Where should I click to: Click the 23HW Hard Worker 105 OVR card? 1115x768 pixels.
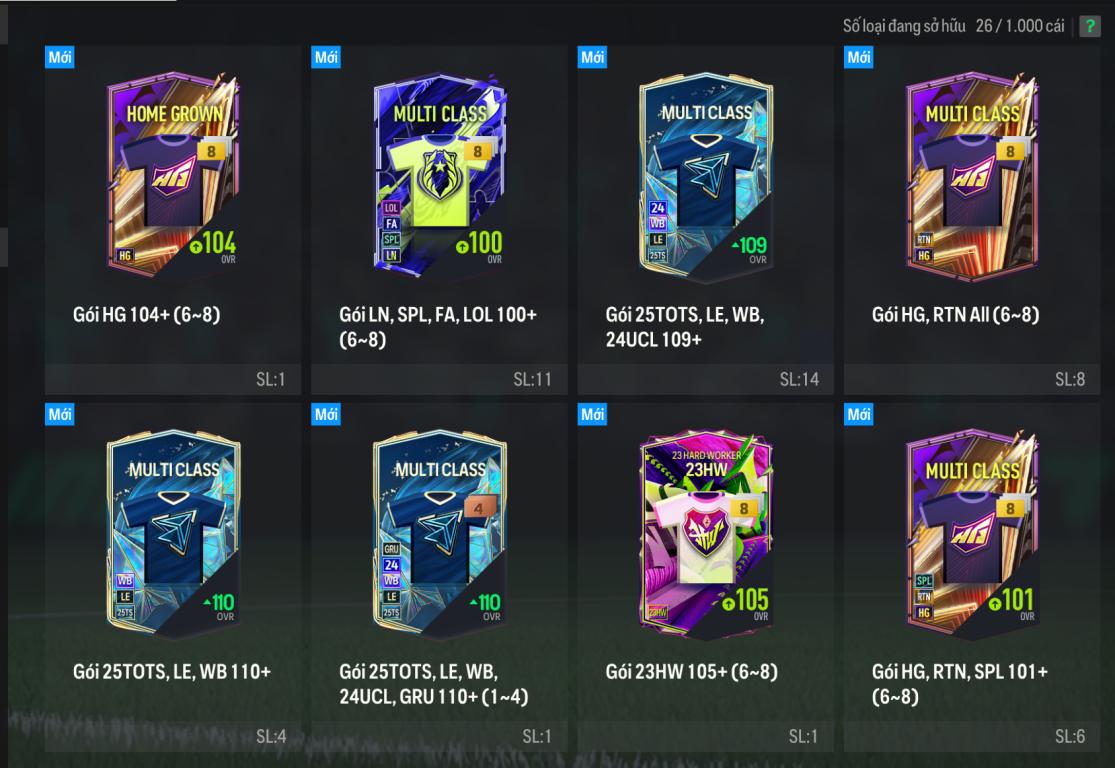pos(705,533)
